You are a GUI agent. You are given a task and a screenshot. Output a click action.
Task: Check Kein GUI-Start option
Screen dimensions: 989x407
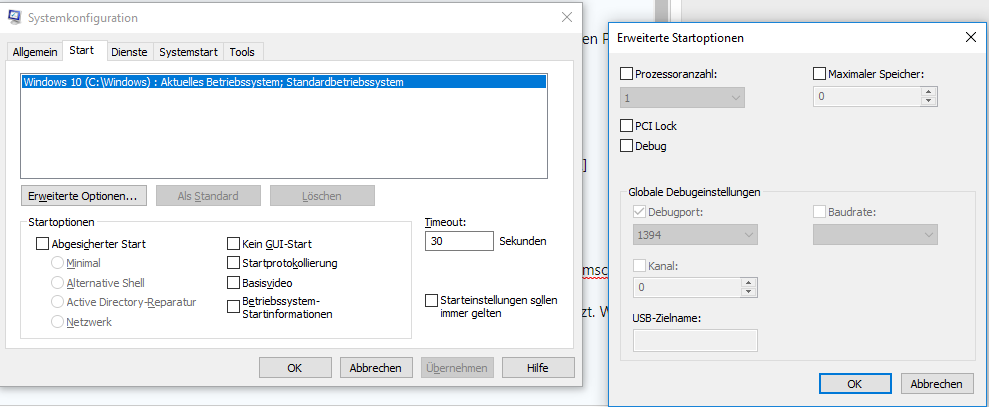[x=234, y=243]
